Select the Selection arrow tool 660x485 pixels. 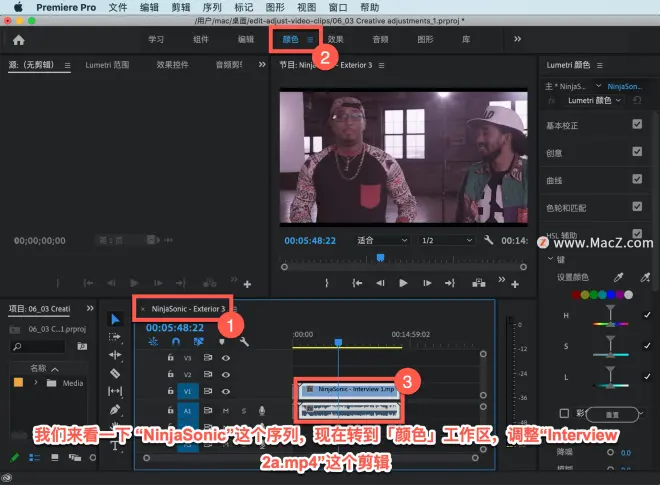pos(115,319)
